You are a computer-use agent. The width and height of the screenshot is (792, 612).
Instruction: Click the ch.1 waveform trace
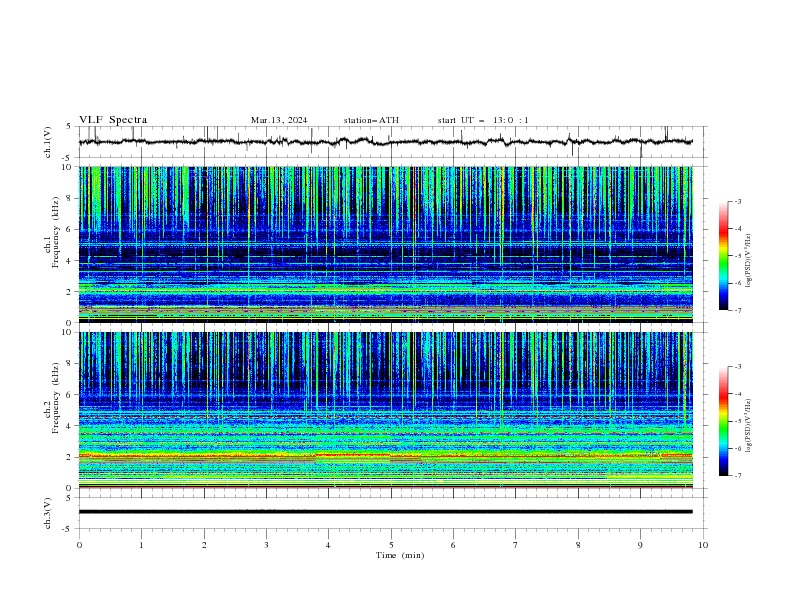pos(385,142)
